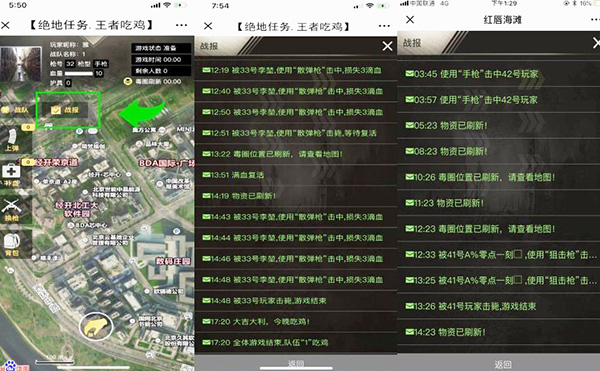
Task: Open three-dot menu on middle screen
Action: pyautogui.click(x=384, y=26)
